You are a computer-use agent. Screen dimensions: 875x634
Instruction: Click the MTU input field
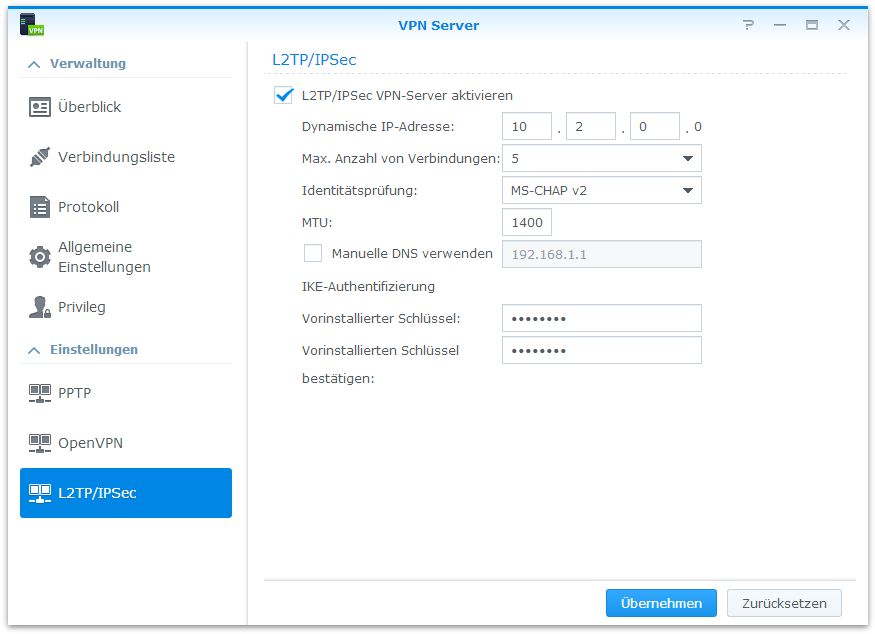(527, 222)
